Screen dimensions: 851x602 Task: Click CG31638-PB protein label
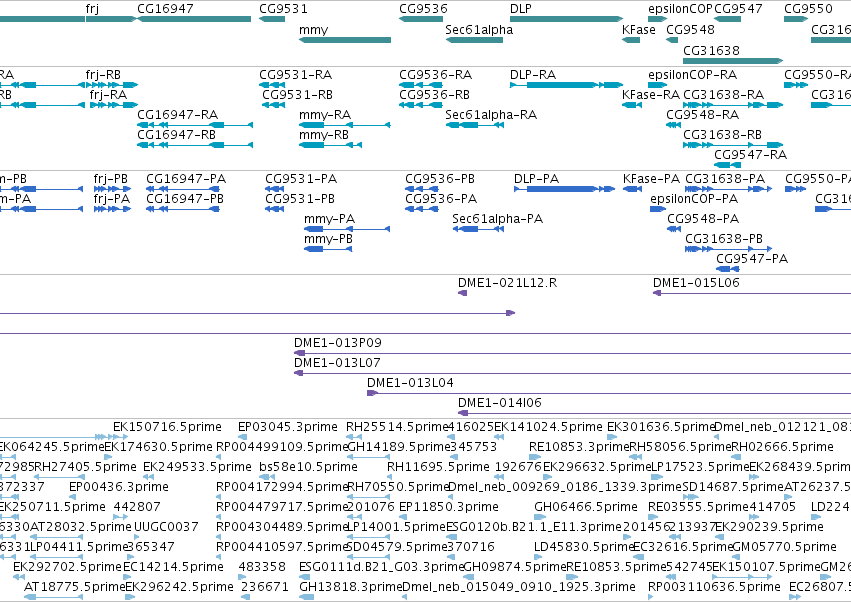pos(724,239)
